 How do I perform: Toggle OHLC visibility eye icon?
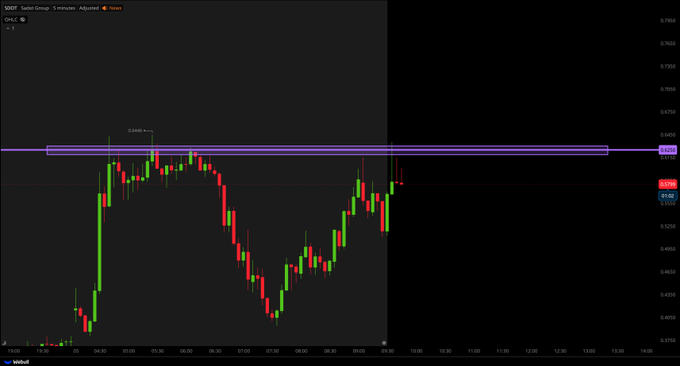tap(23, 20)
